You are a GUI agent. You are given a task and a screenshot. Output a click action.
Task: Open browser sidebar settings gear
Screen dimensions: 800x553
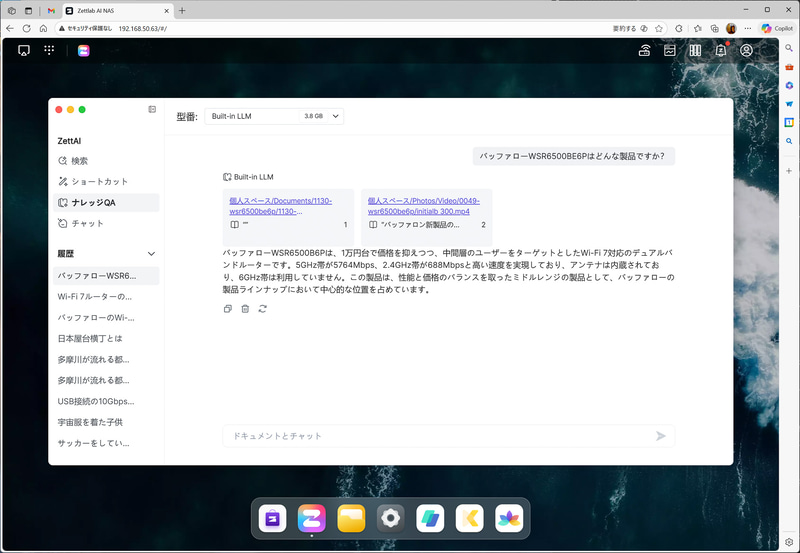789,542
